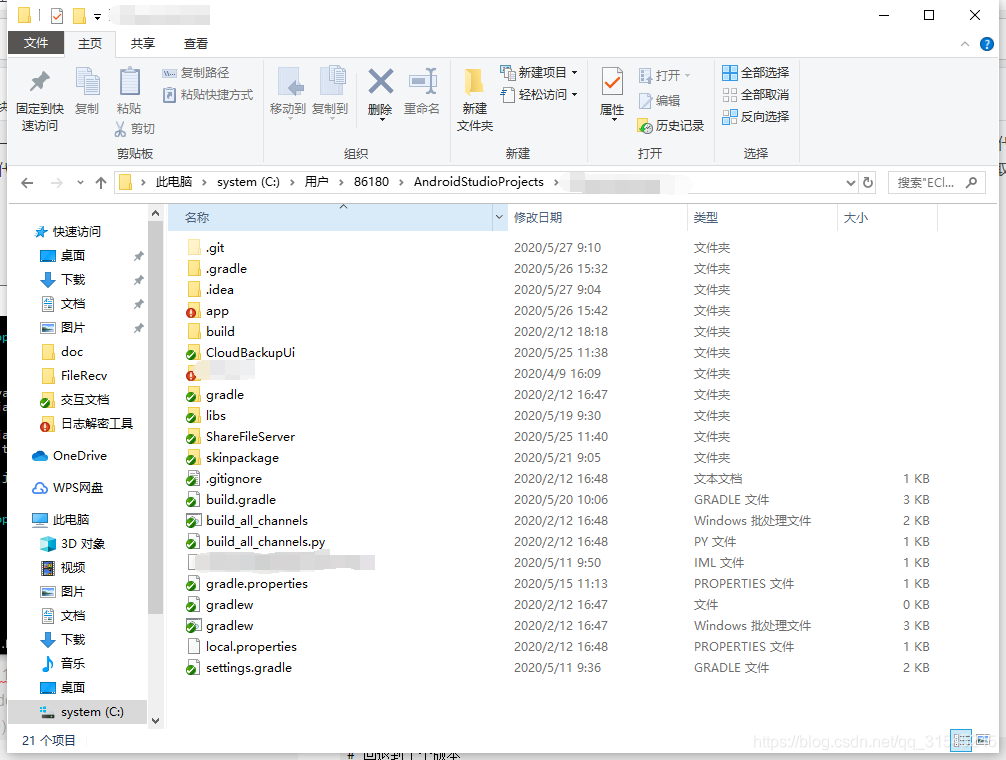Switch to large icons view in status bar
This screenshot has height=760, width=1006.
point(982,741)
